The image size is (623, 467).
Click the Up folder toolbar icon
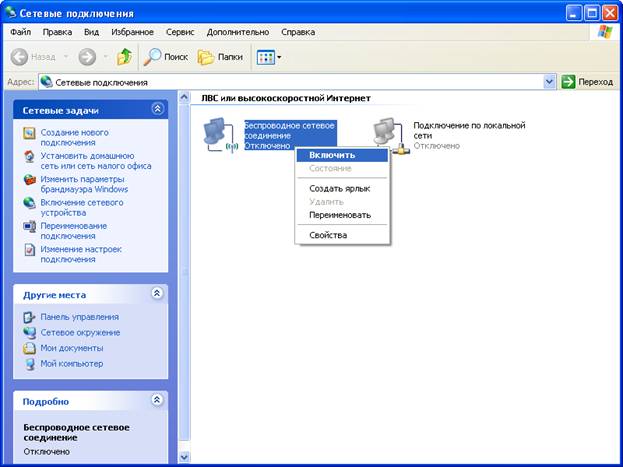(x=124, y=57)
